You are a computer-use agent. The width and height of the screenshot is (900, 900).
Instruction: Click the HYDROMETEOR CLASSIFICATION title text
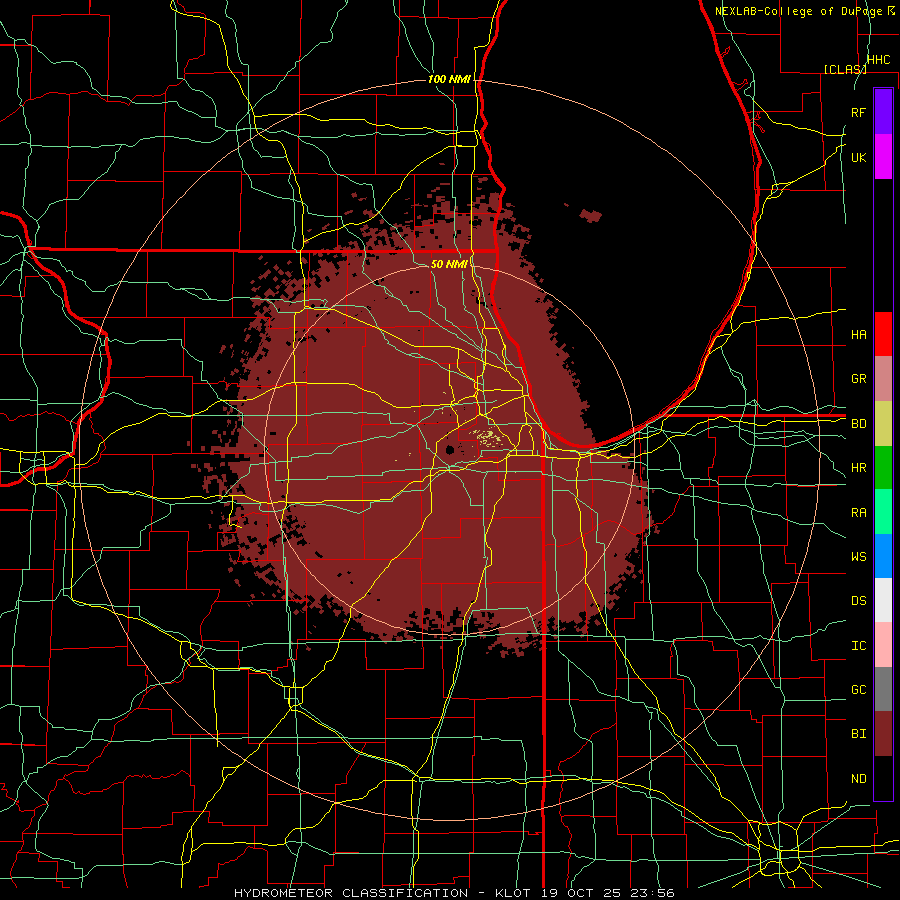click(x=351, y=893)
